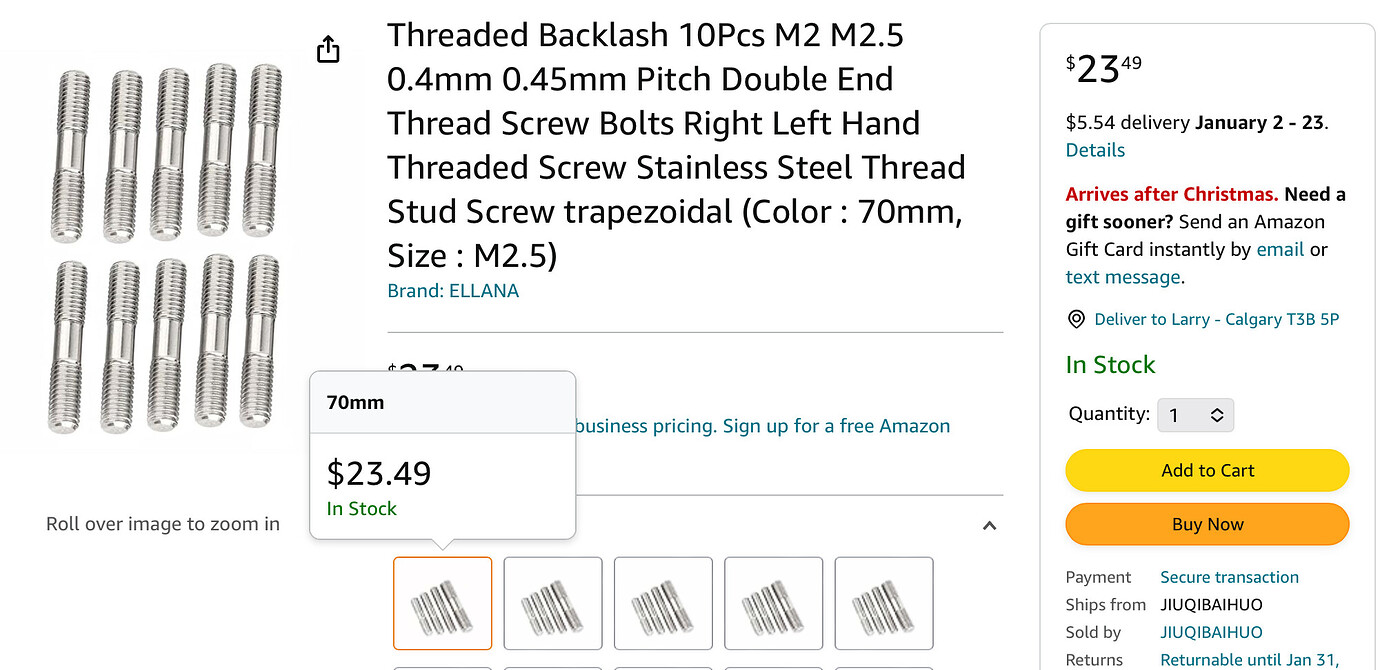Collapse the section using the chevron arrow
The height and width of the screenshot is (670, 1380).
point(989,525)
